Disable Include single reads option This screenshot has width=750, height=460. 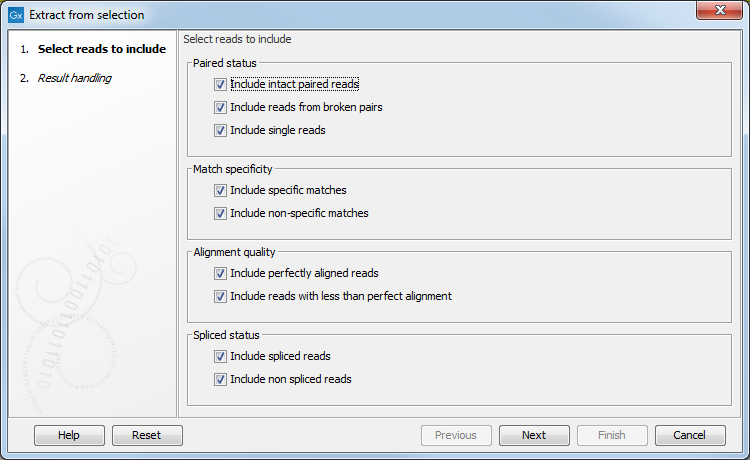click(220, 131)
